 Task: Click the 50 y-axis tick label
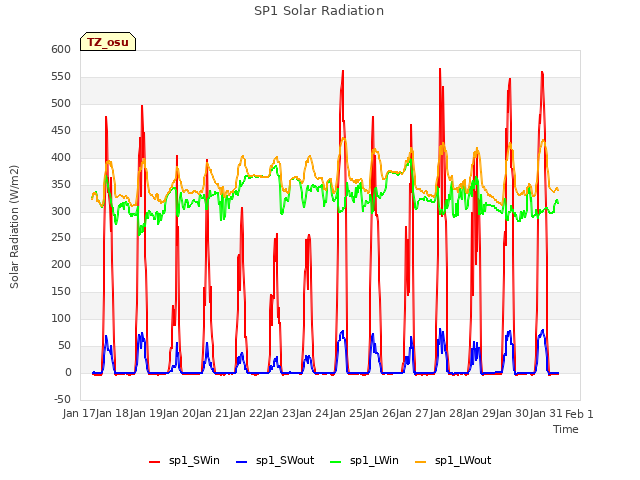click(x=65, y=345)
